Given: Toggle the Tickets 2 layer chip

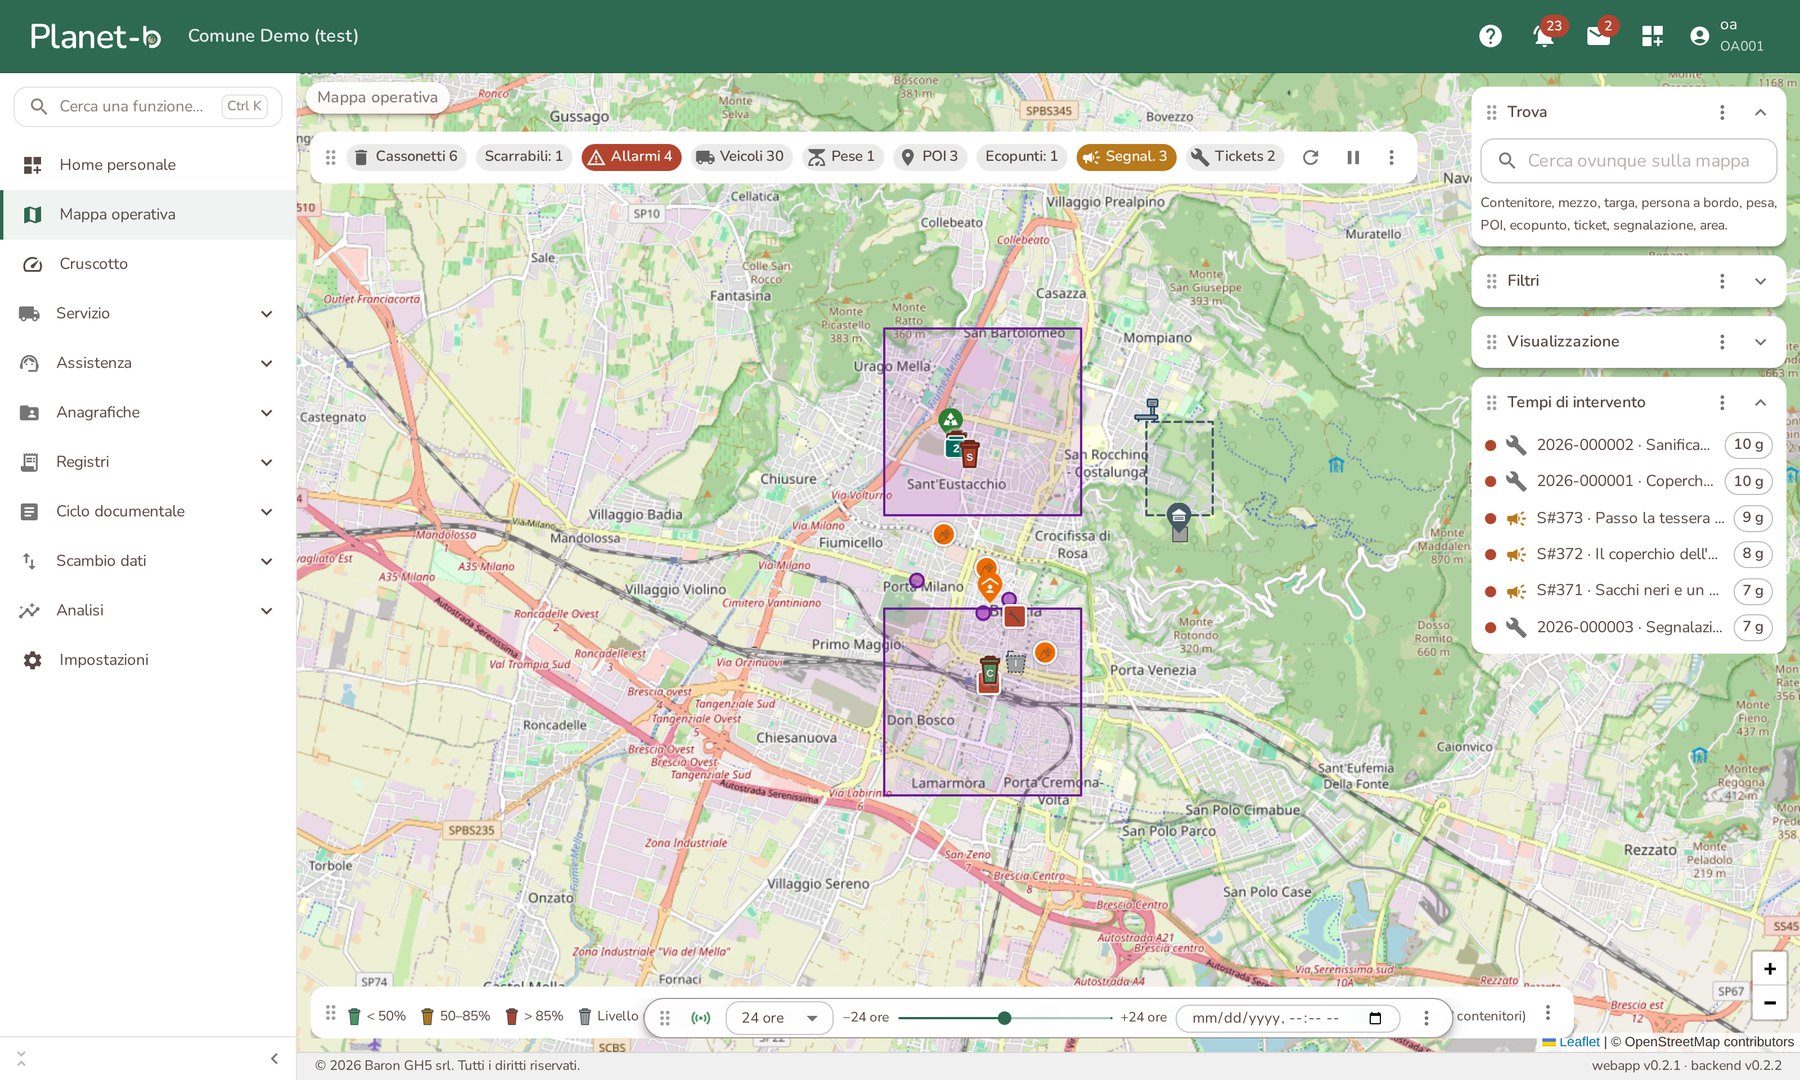Looking at the screenshot, I should click(1234, 157).
